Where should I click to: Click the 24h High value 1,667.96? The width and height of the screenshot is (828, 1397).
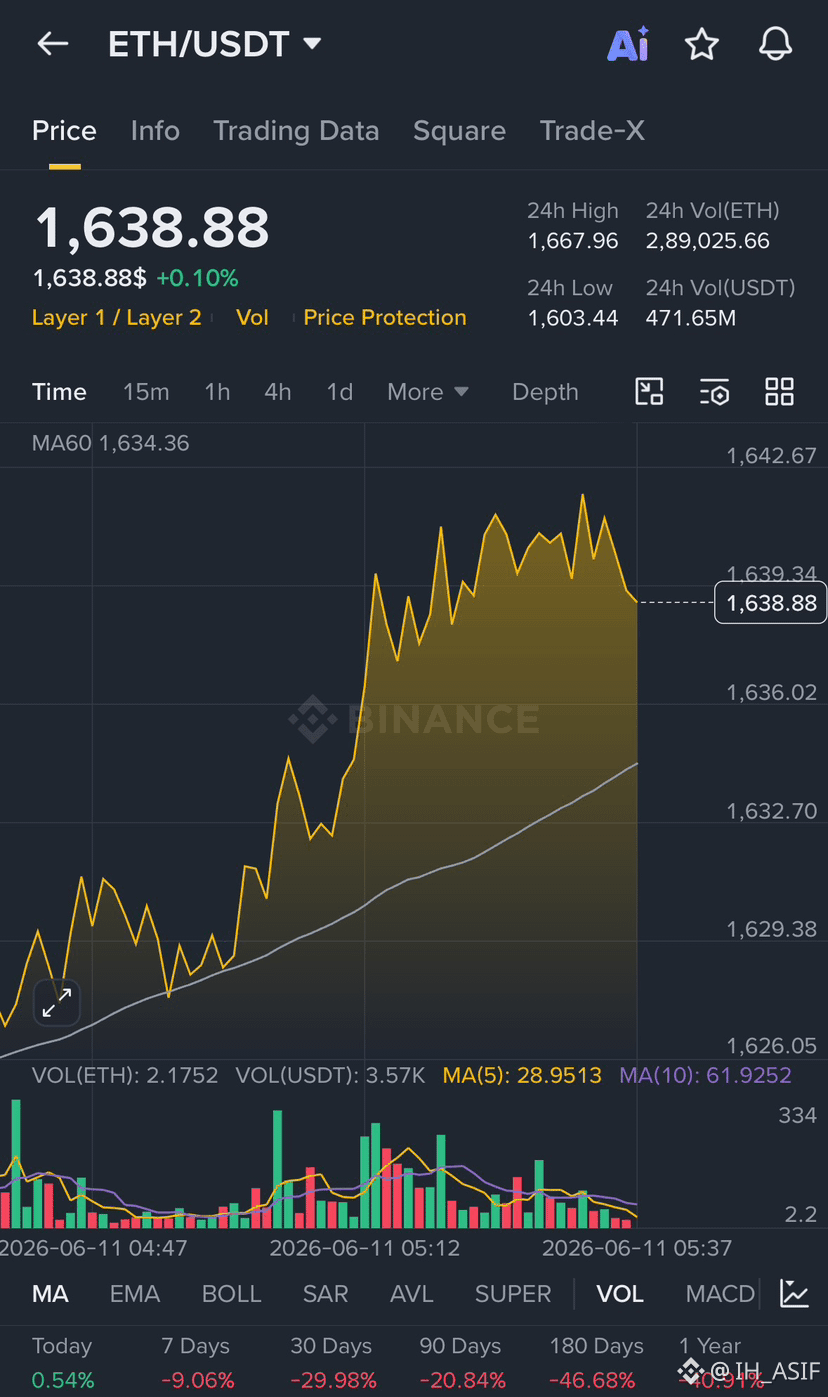tap(573, 241)
